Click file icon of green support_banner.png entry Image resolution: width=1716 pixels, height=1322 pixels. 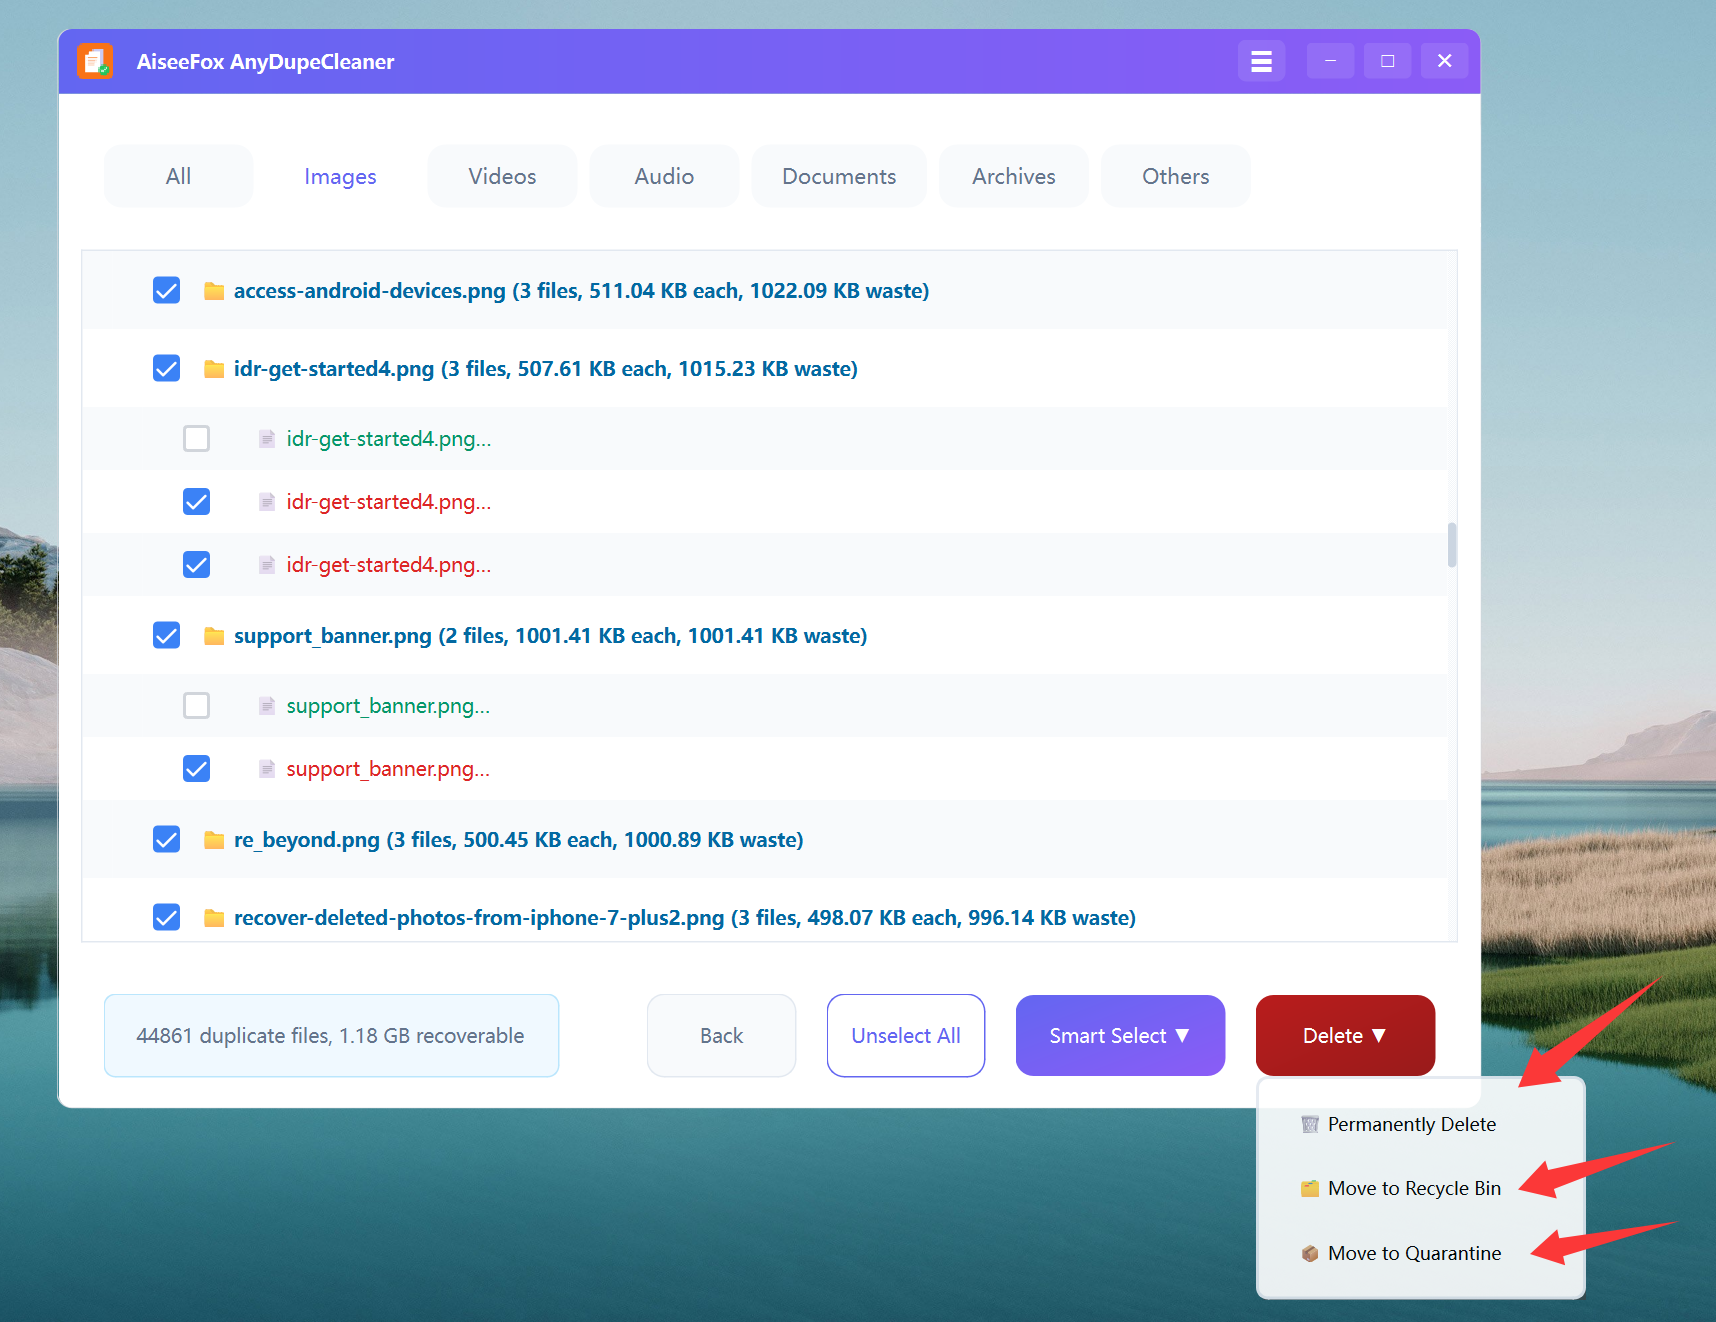pyautogui.click(x=266, y=706)
